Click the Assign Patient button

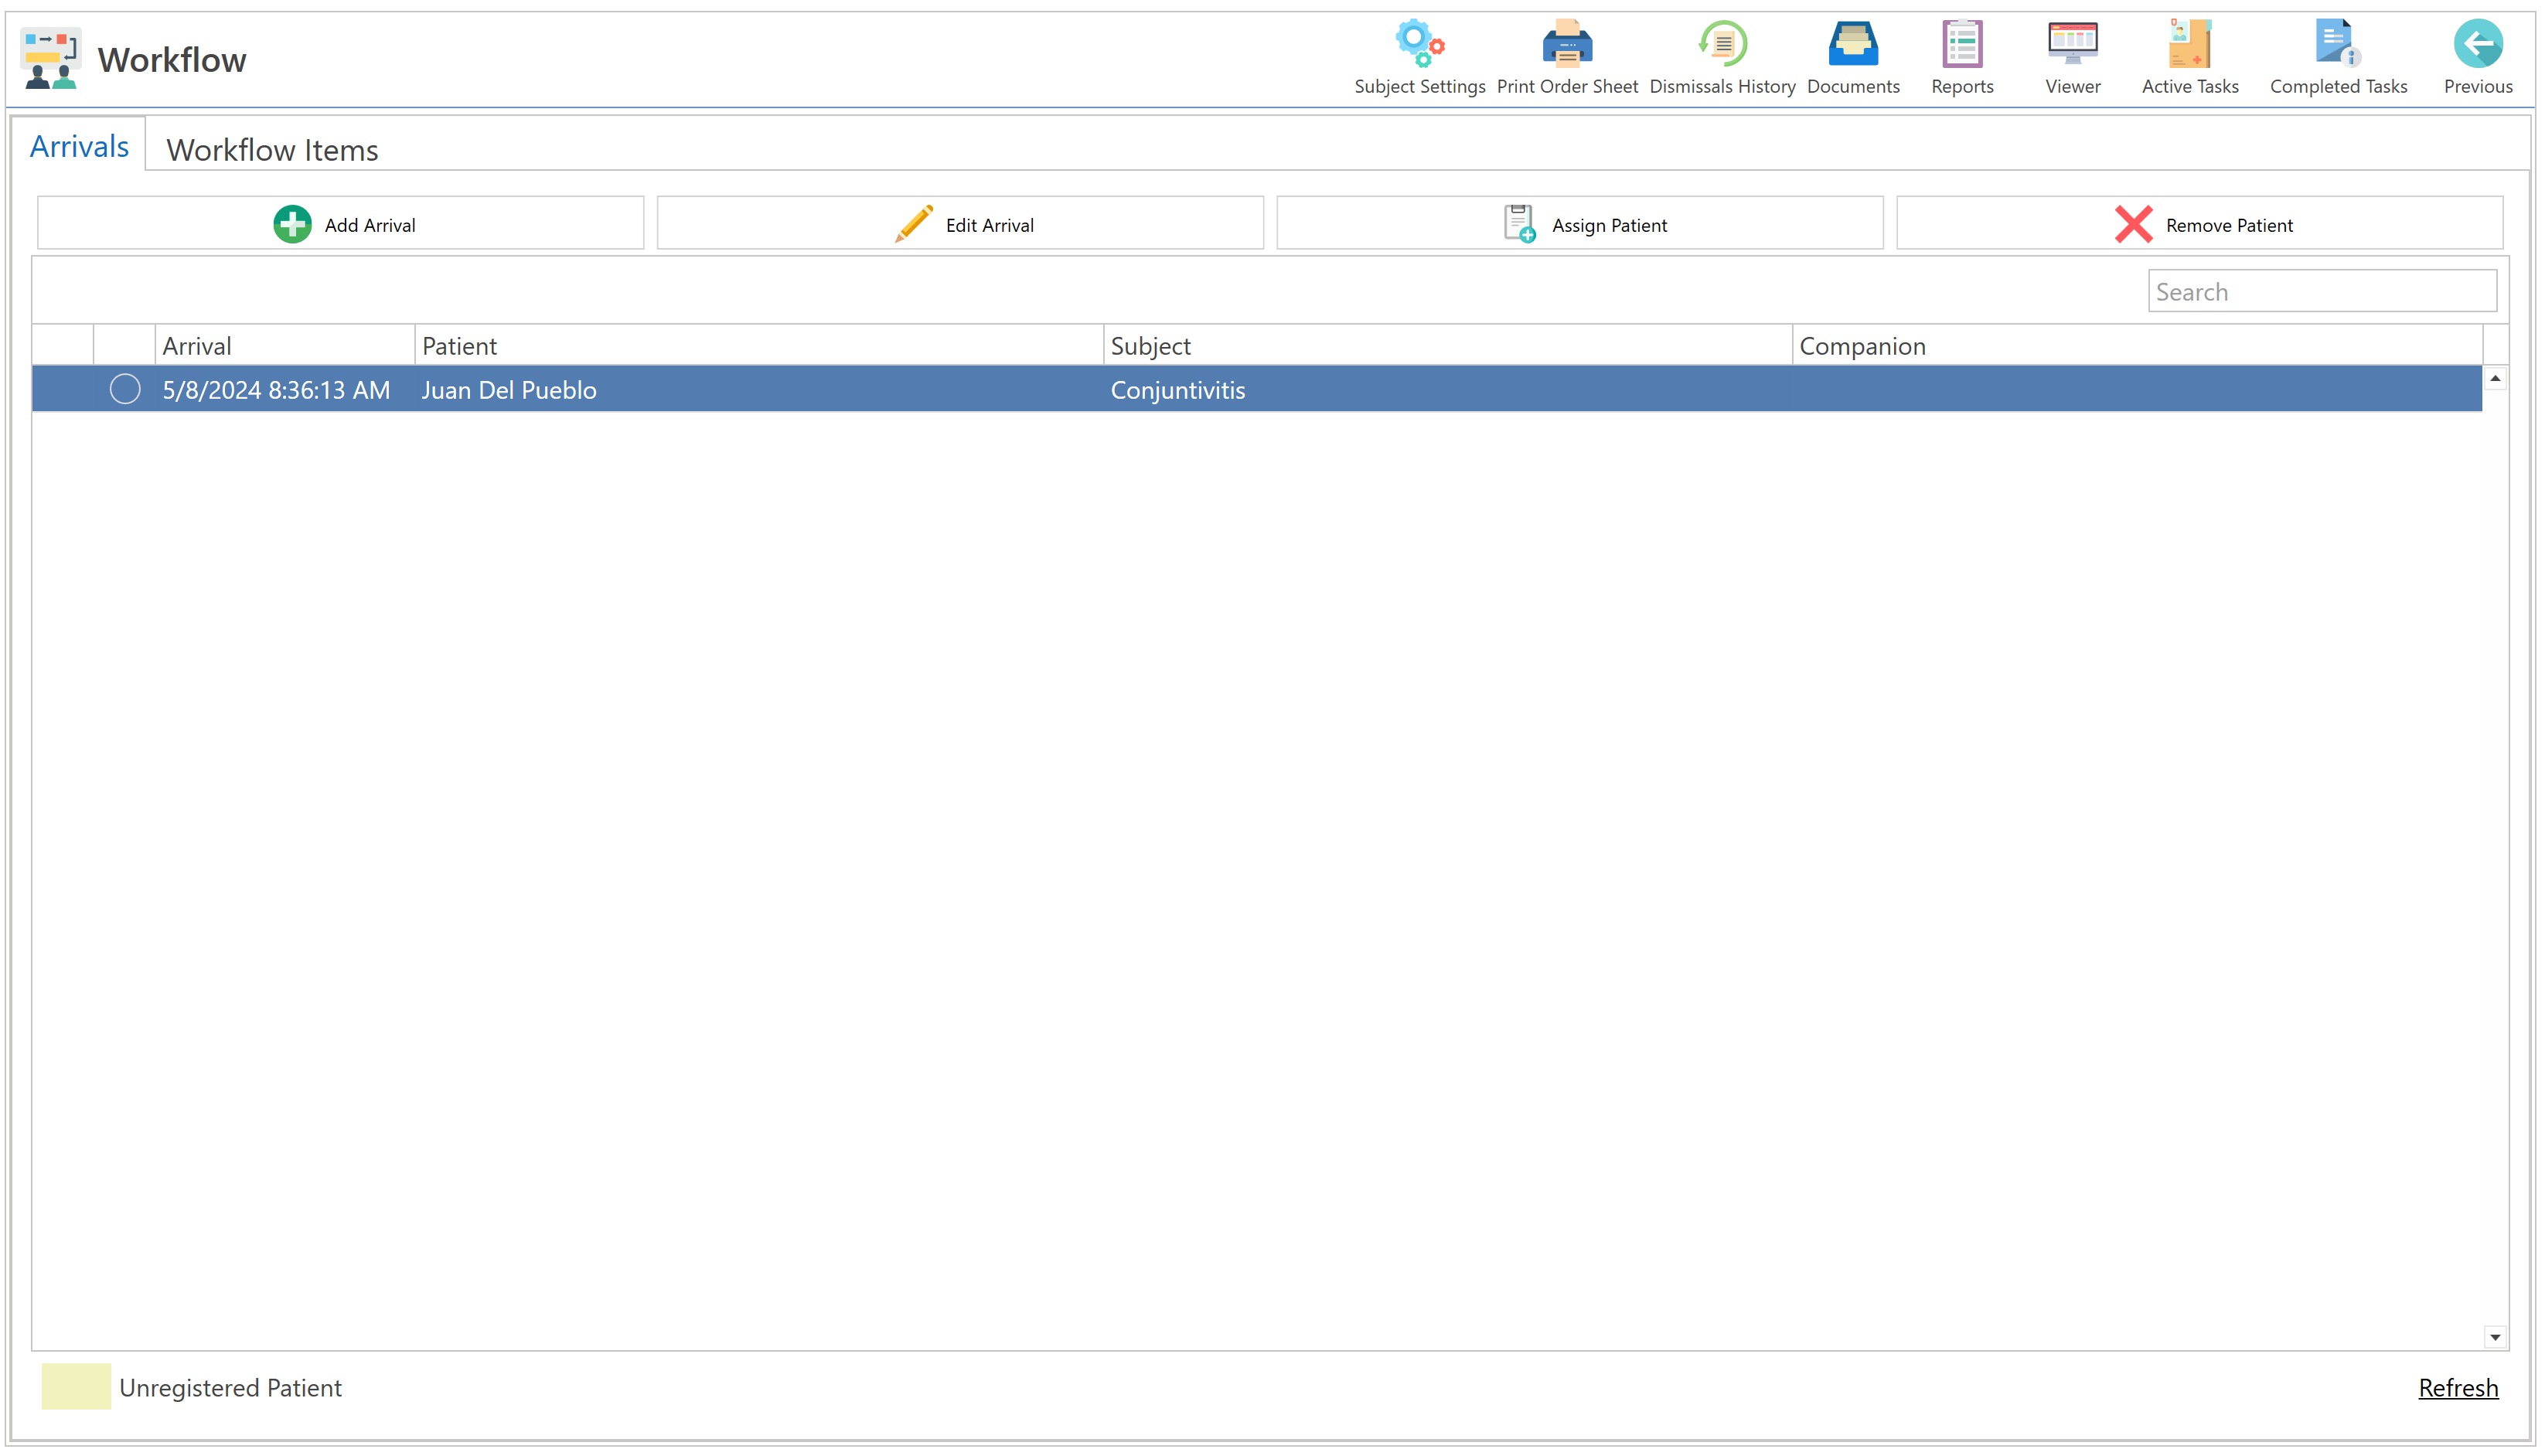tap(1580, 224)
